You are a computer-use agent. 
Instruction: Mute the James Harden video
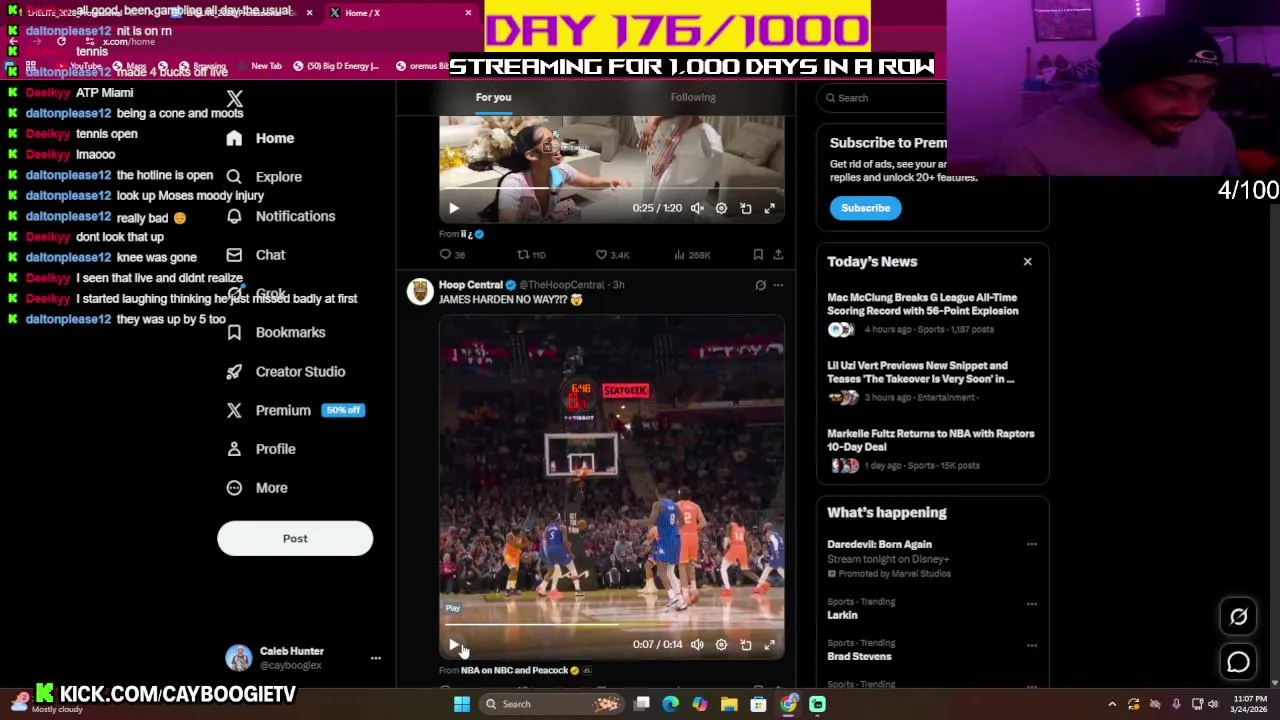pyautogui.click(x=697, y=645)
